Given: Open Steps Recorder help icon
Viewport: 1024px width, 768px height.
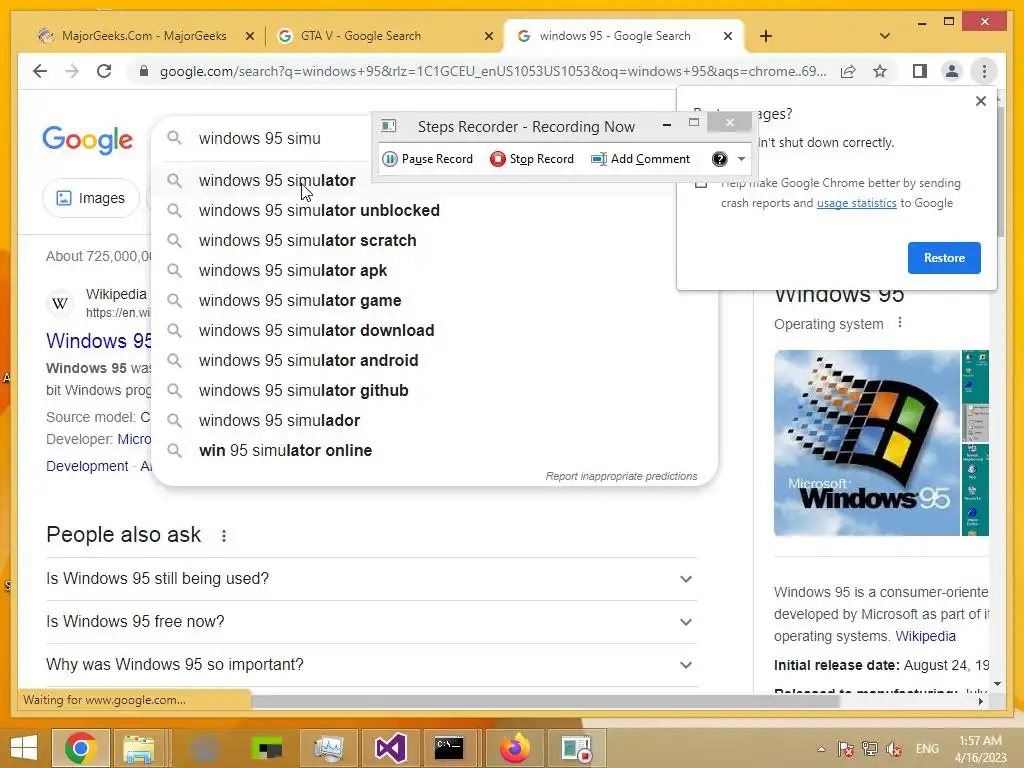Looking at the screenshot, I should (x=720, y=159).
